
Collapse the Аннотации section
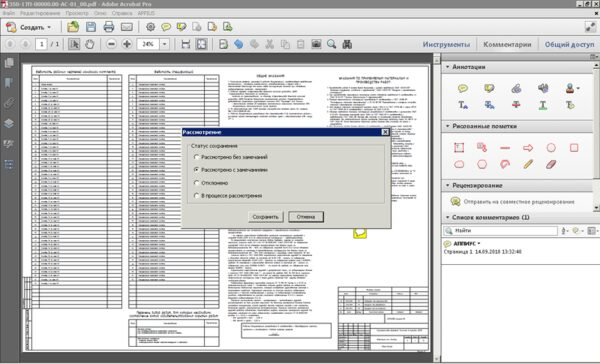click(448, 67)
